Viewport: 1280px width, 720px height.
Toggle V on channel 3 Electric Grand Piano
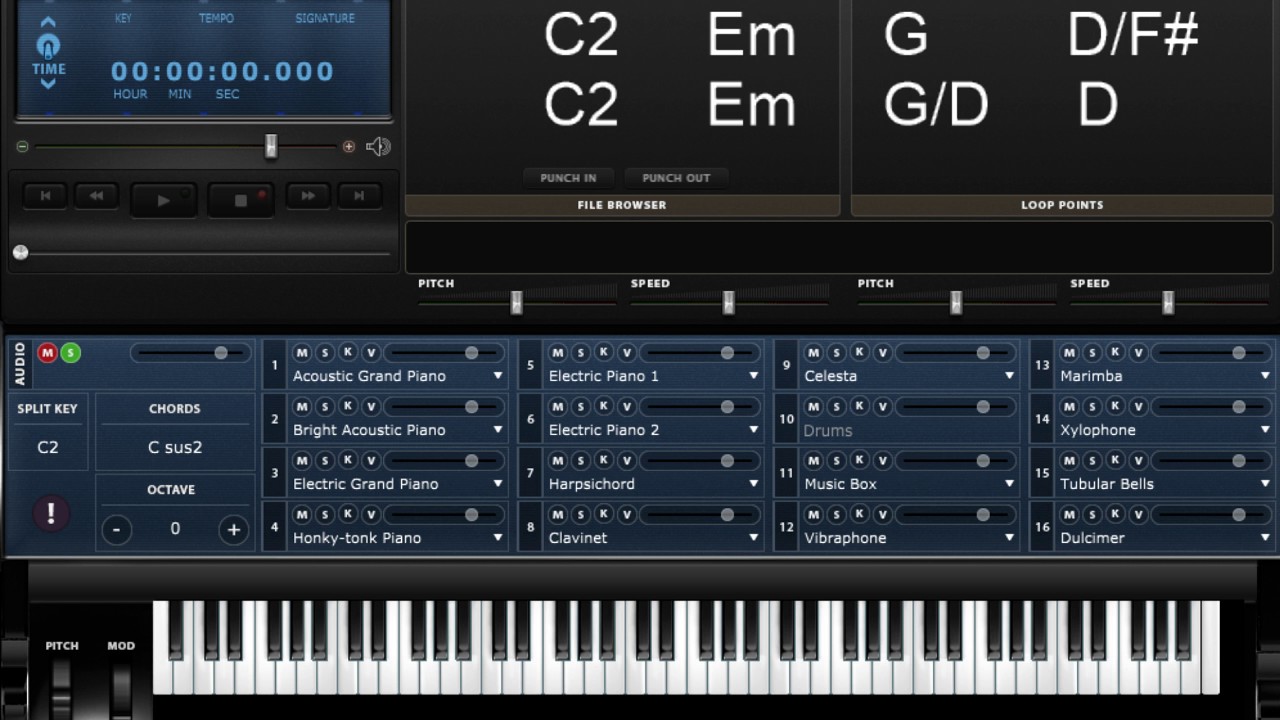(371, 461)
